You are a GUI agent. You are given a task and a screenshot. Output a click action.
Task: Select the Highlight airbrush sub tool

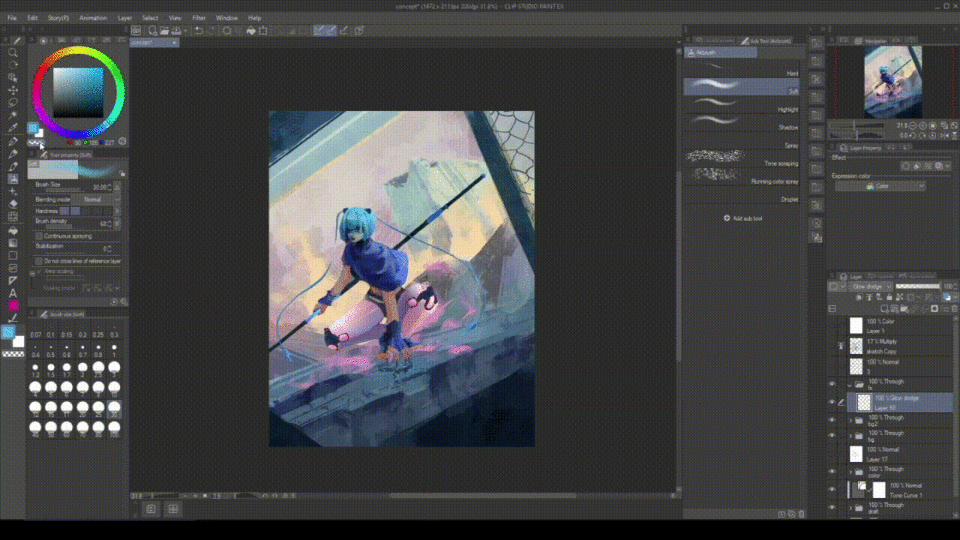[x=741, y=105]
